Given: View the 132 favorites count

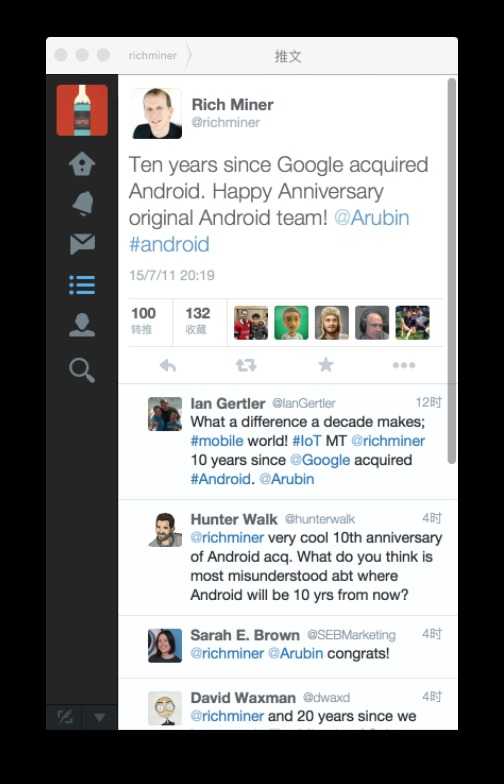Looking at the screenshot, I should 198,320.
